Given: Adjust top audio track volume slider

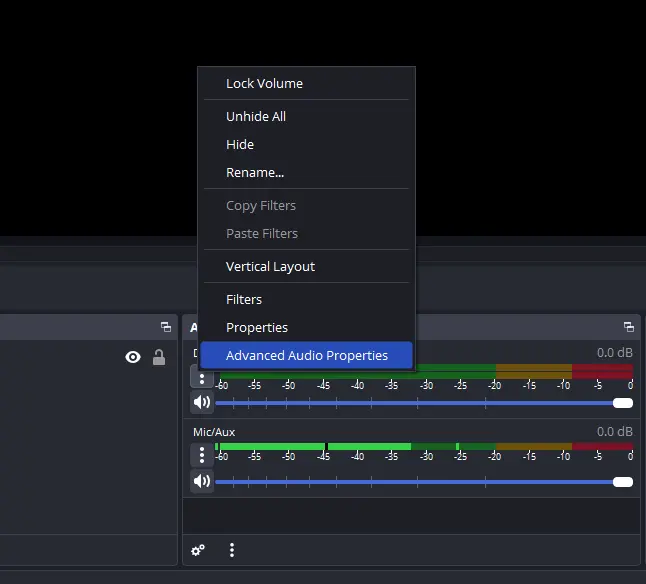Looking at the screenshot, I should (424, 403).
